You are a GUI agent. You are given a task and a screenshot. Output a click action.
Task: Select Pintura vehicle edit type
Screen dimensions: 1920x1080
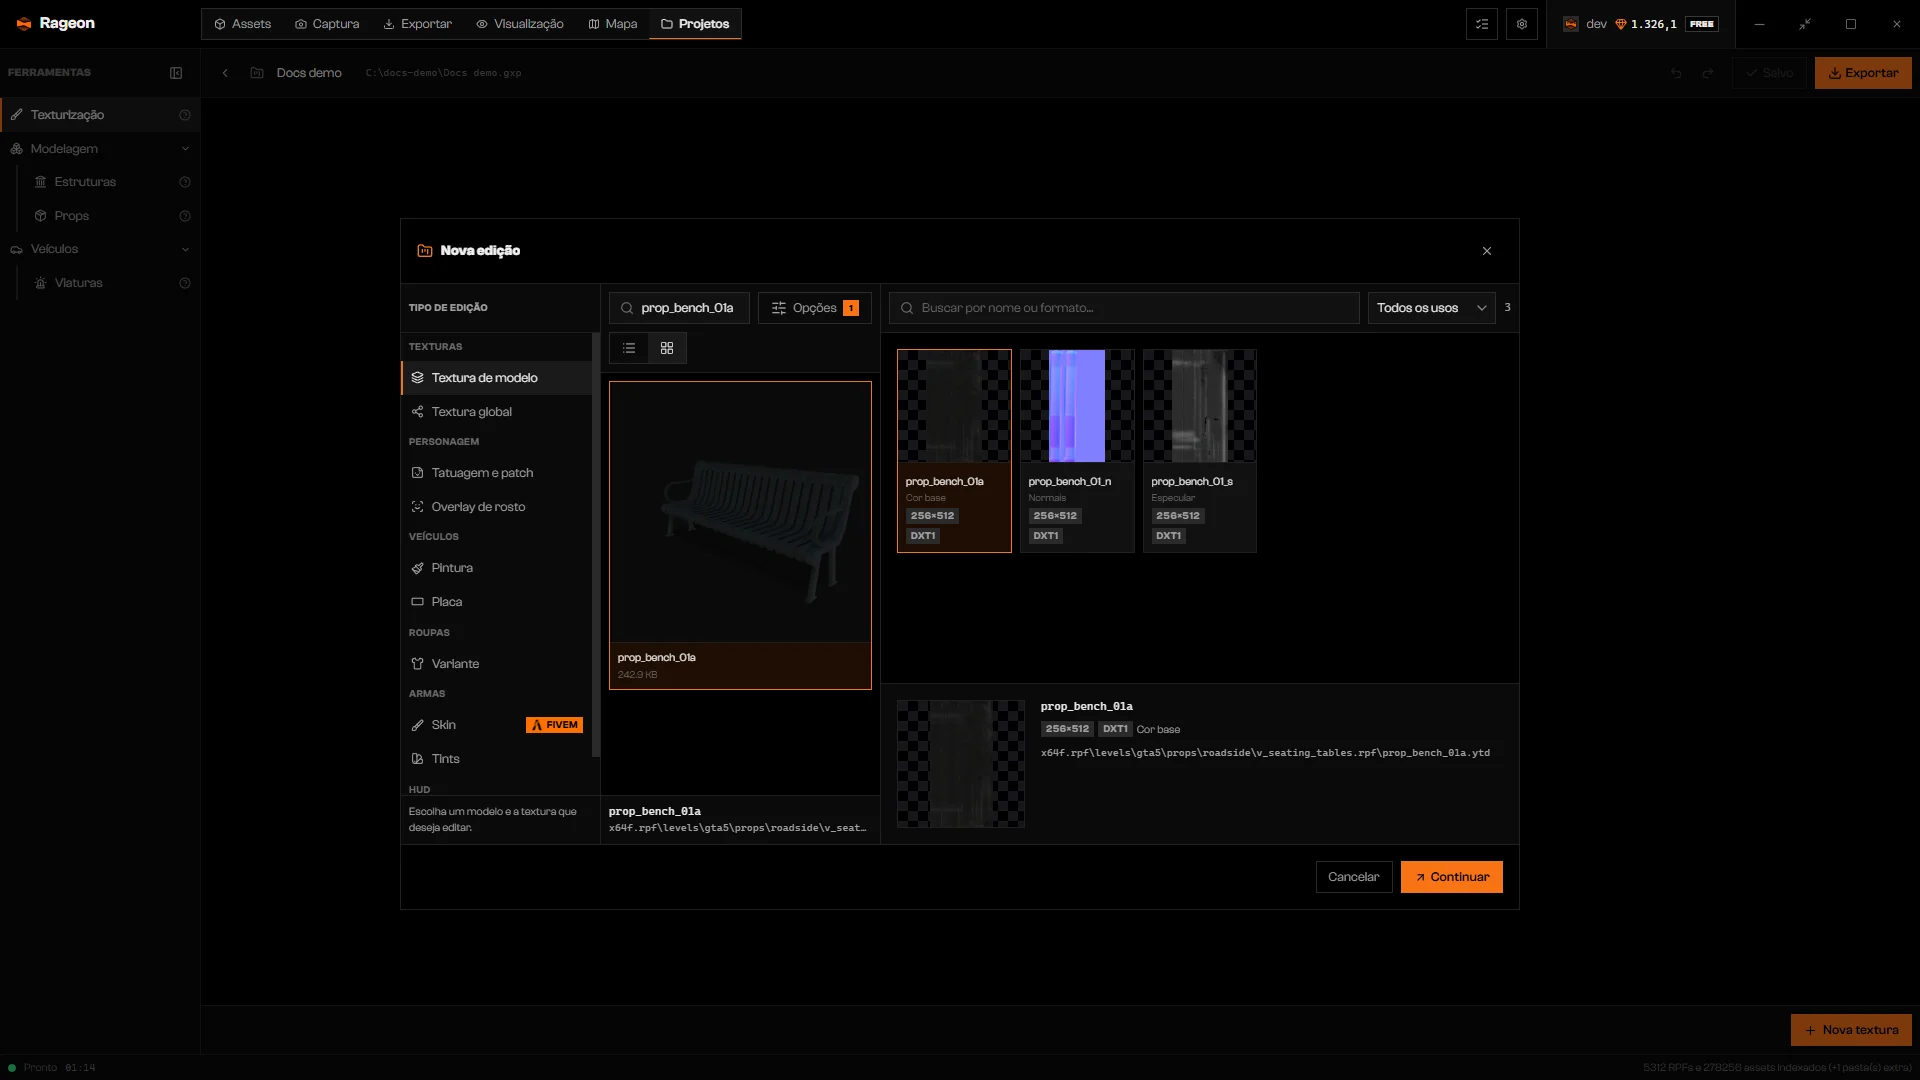(496, 568)
